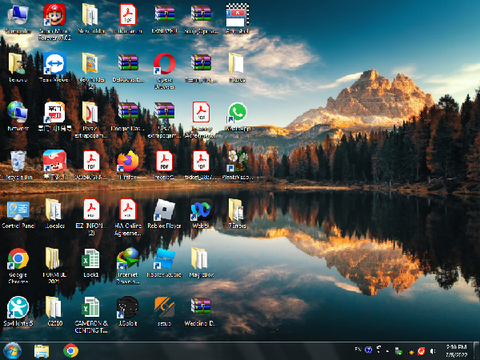This screenshot has width=480, height=360.
Task: Click the yellow sun-shaped tray icon
Action: pyautogui.click(x=411, y=352)
